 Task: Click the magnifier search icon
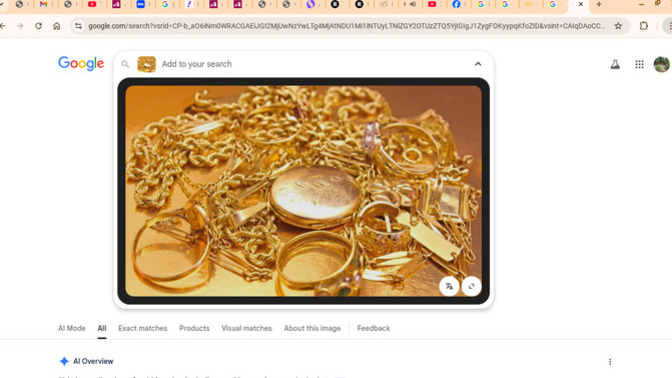125,64
